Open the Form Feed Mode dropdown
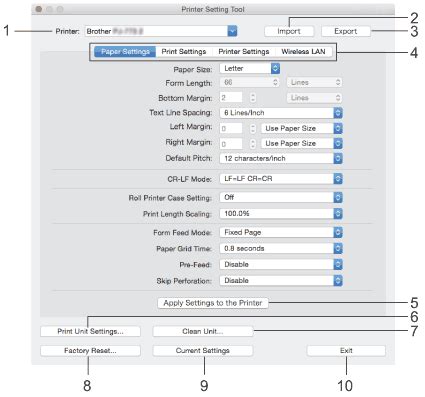Screen dimensions: 425x397 click(281, 232)
